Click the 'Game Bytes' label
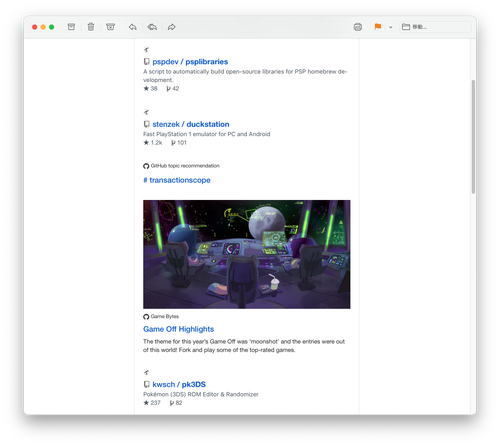The height and width of the screenshot is (446, 500). coord(165,316)
